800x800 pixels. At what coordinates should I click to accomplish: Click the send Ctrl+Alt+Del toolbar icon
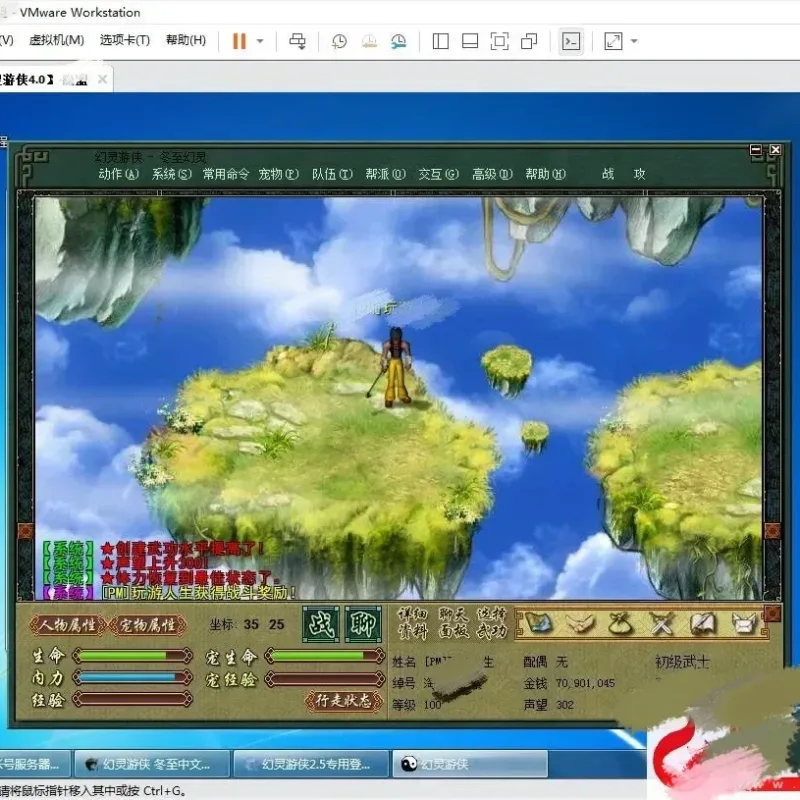point(297,41)
